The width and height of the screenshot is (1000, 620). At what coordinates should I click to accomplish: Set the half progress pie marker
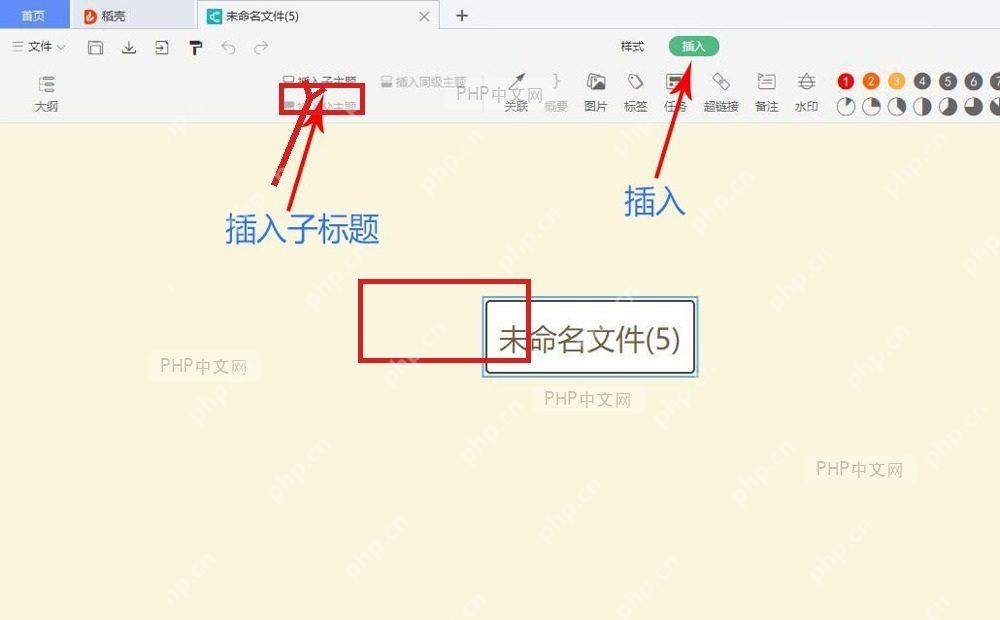coord(922,107)
